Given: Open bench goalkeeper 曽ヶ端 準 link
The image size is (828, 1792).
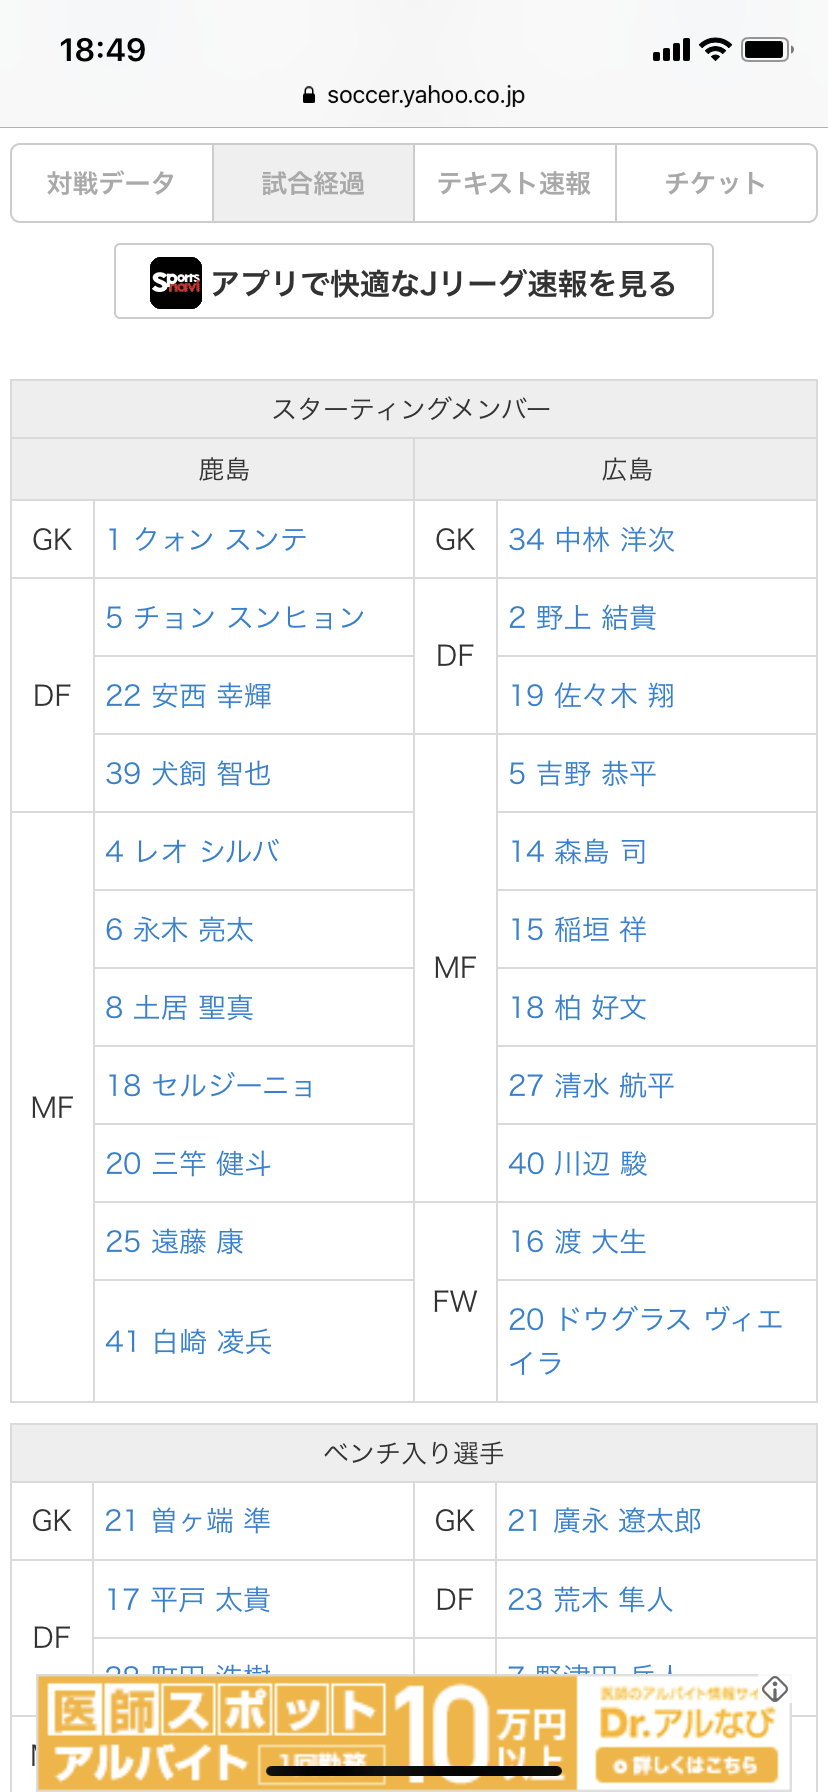Looking at the screenshot, I should tap(188, 1521).
